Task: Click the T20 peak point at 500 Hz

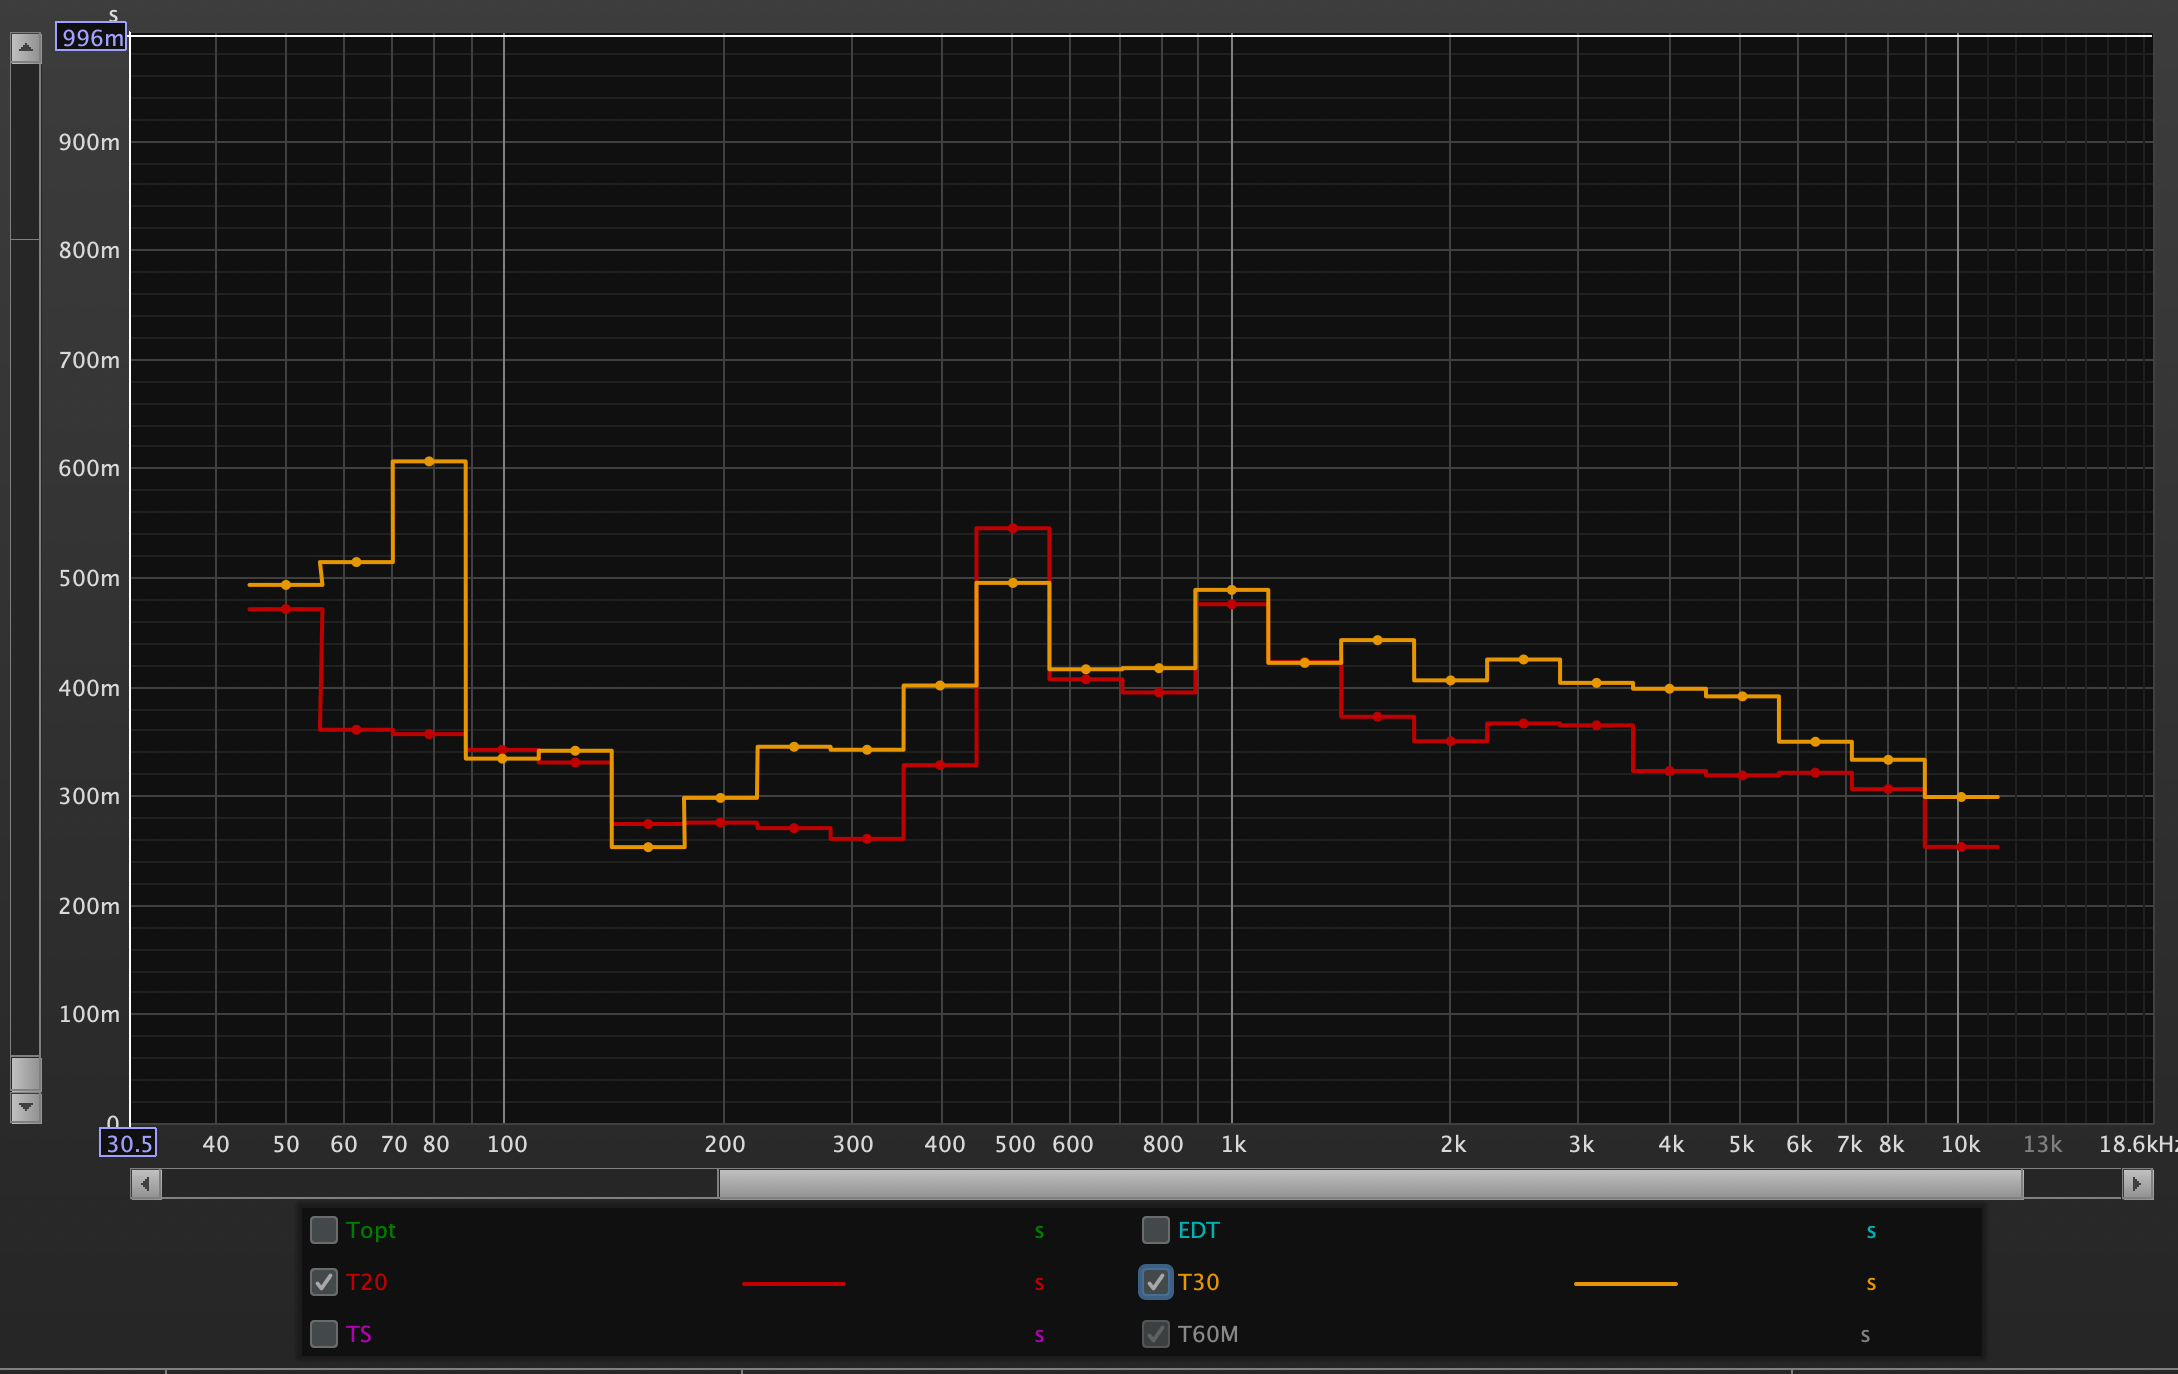Action: [x=1013, y=528]
